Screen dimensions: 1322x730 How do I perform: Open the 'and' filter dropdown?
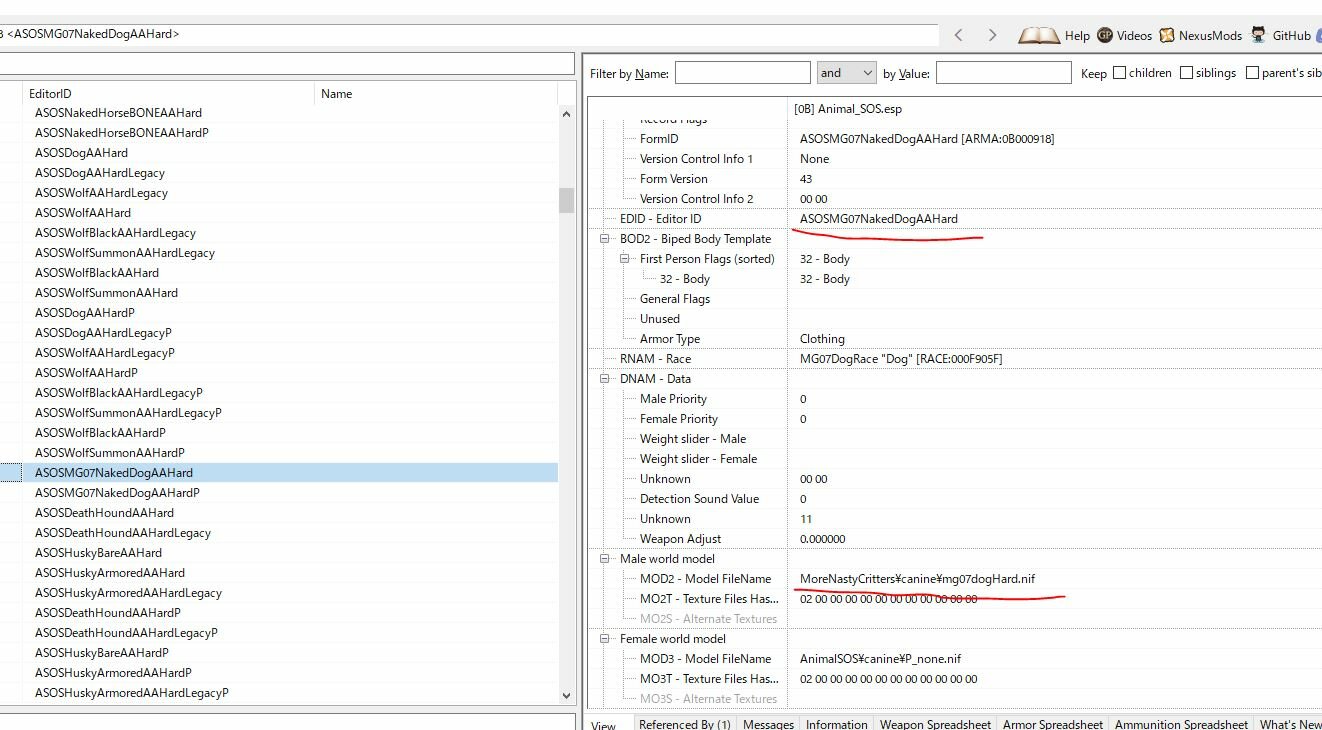846,73
